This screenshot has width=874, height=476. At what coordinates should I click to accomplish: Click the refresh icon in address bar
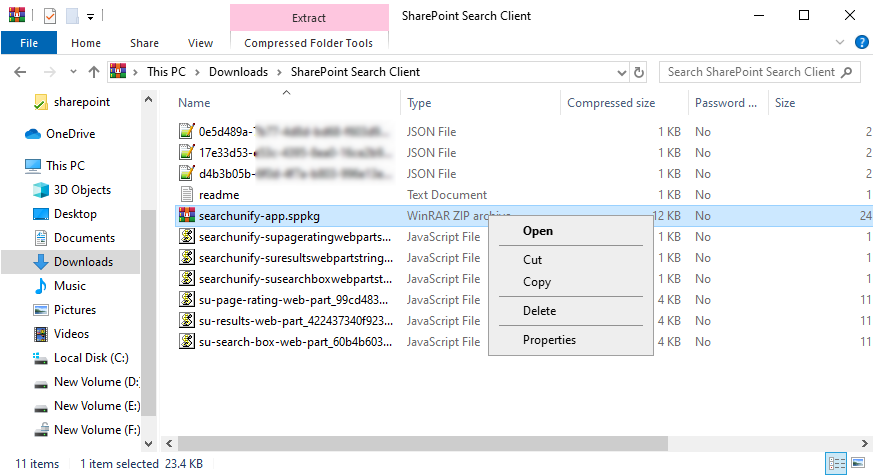[x=640, y=72]
